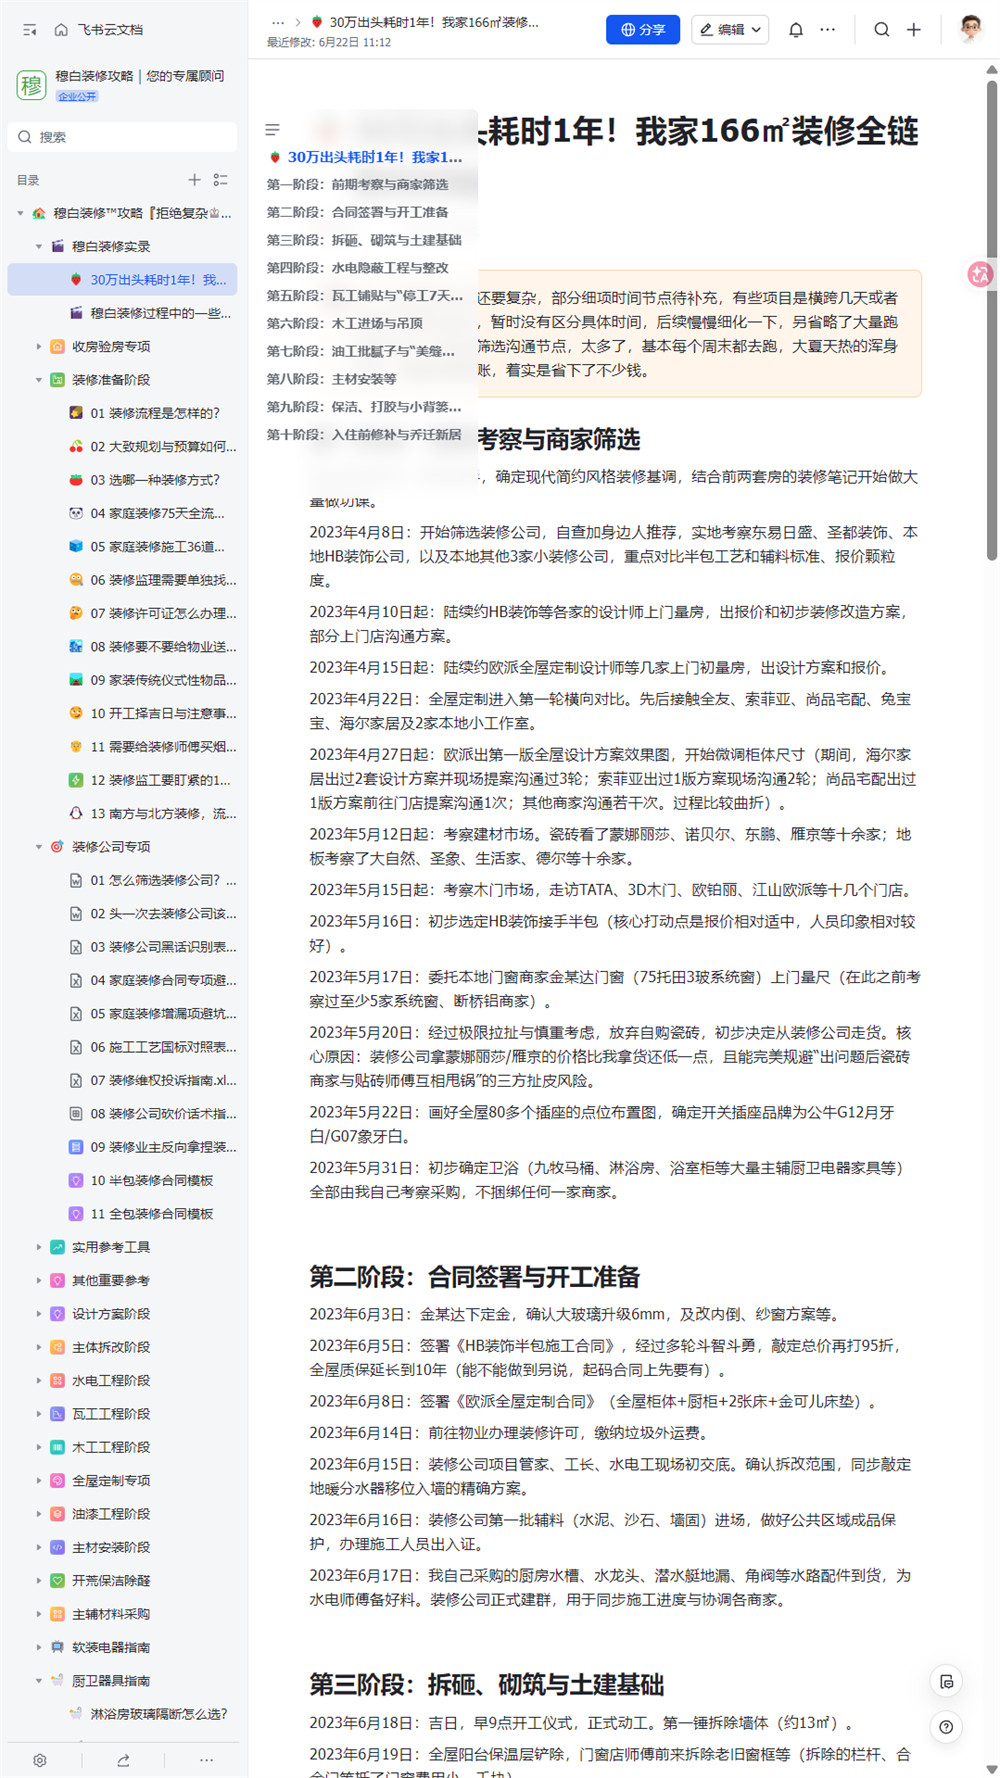Viewport: 1000px width, 1778px height.
Task: Open the 编辑 mode dropdown
Action: [730, 30]
